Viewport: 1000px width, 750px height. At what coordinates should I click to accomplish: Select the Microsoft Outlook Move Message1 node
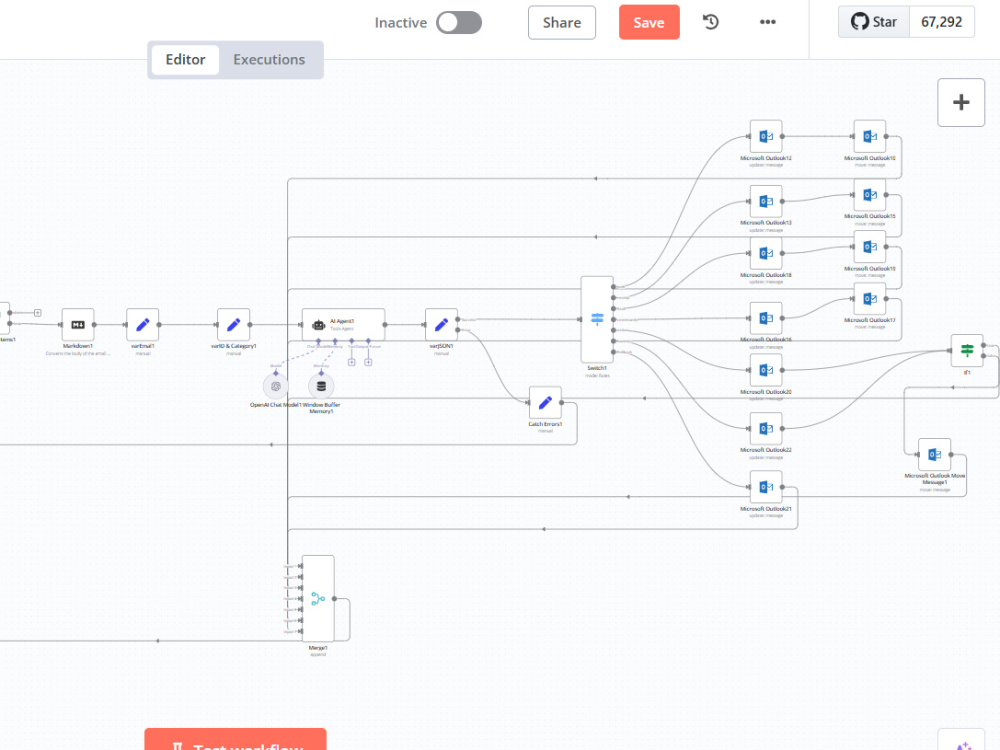[x=934, y=455]
